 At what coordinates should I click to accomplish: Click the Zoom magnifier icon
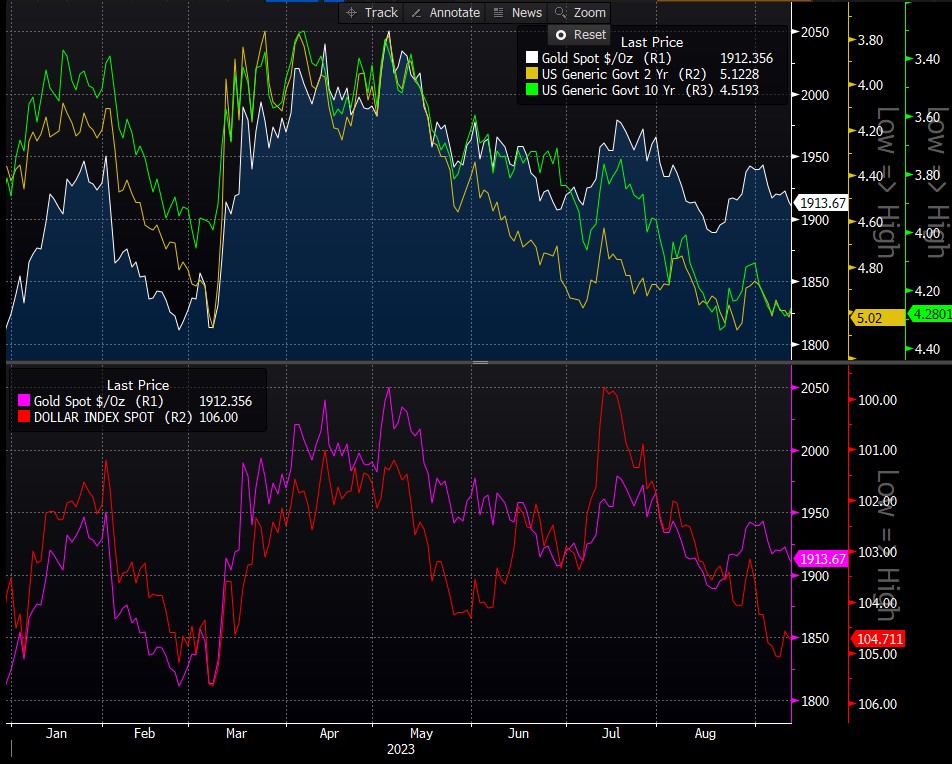click(x=560, y=12)
